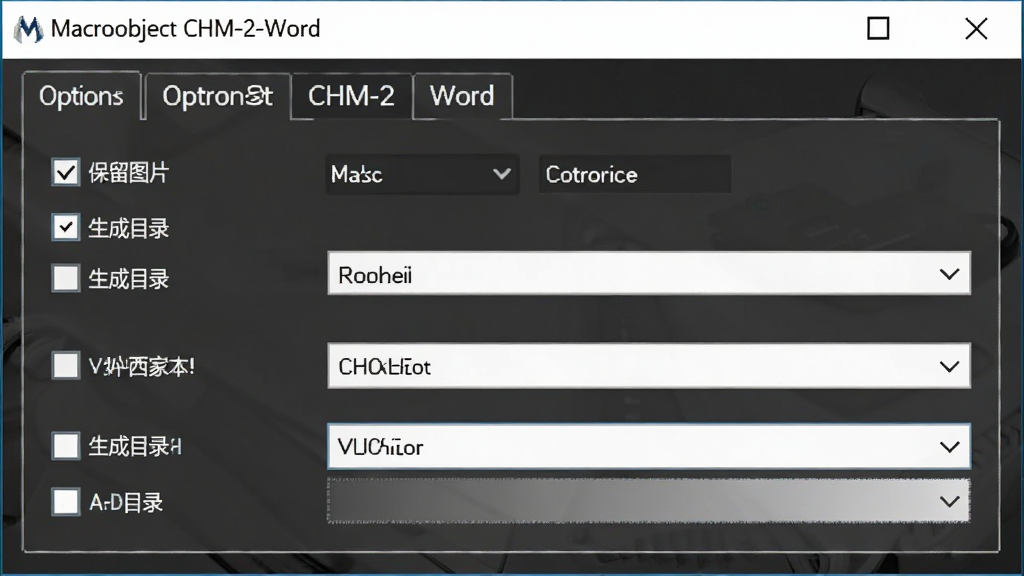Expand the VUChiior combo box
This screenshot has height=576, width=1024.
[648, 447]
